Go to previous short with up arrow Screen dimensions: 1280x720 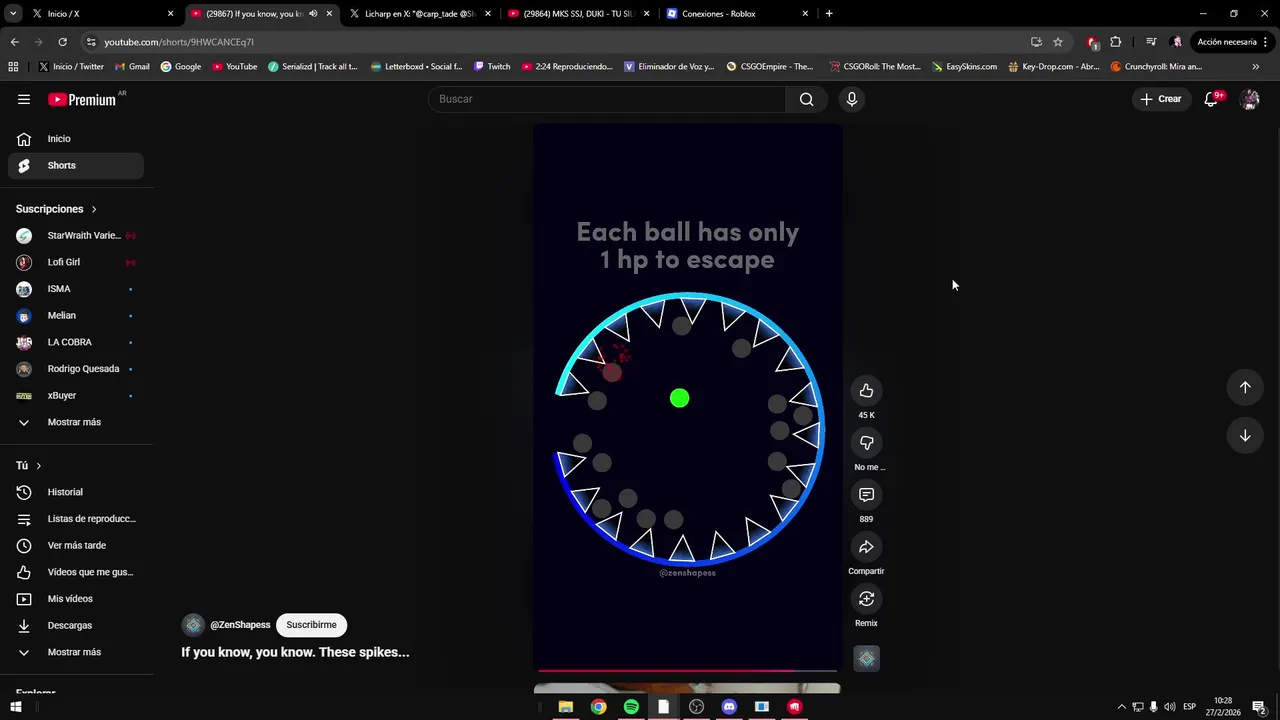1245,387
